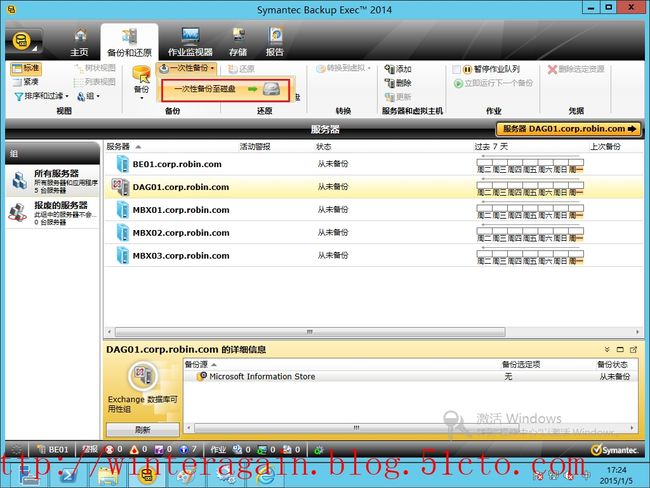
Task: Click the BE01.corp.robin.com server icon
Action: pyautogui.click(x=123, y=164)
